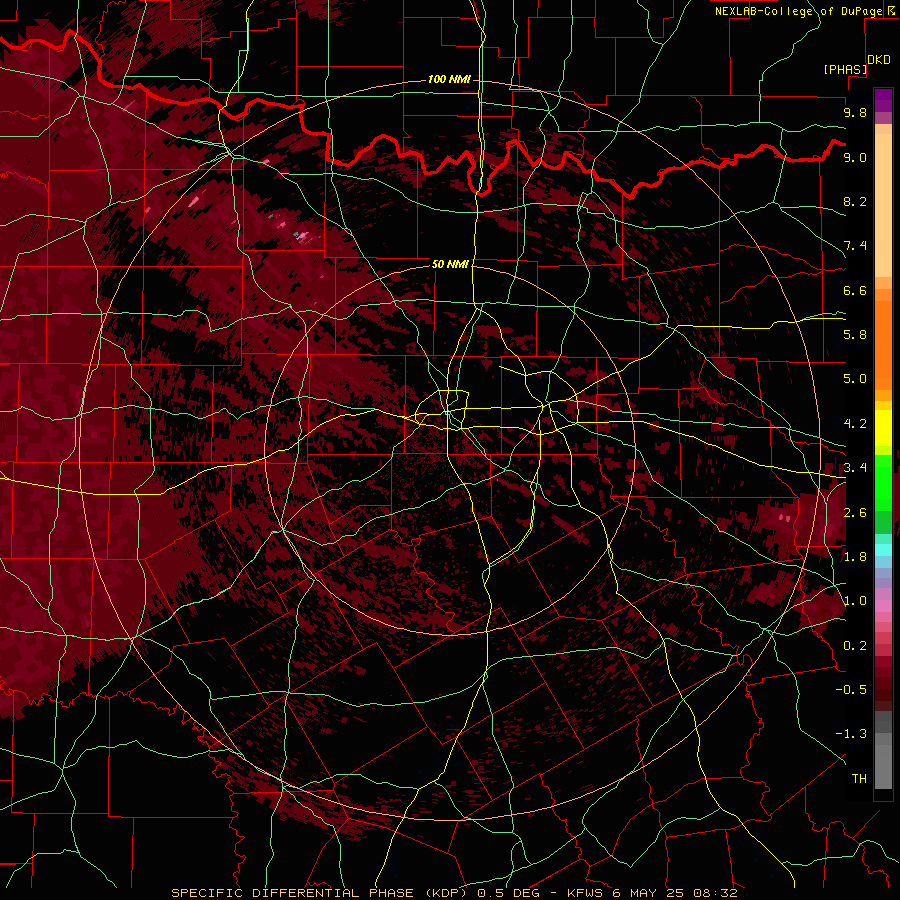
Task: Click the 6.6 scale value
Action: 855,290
